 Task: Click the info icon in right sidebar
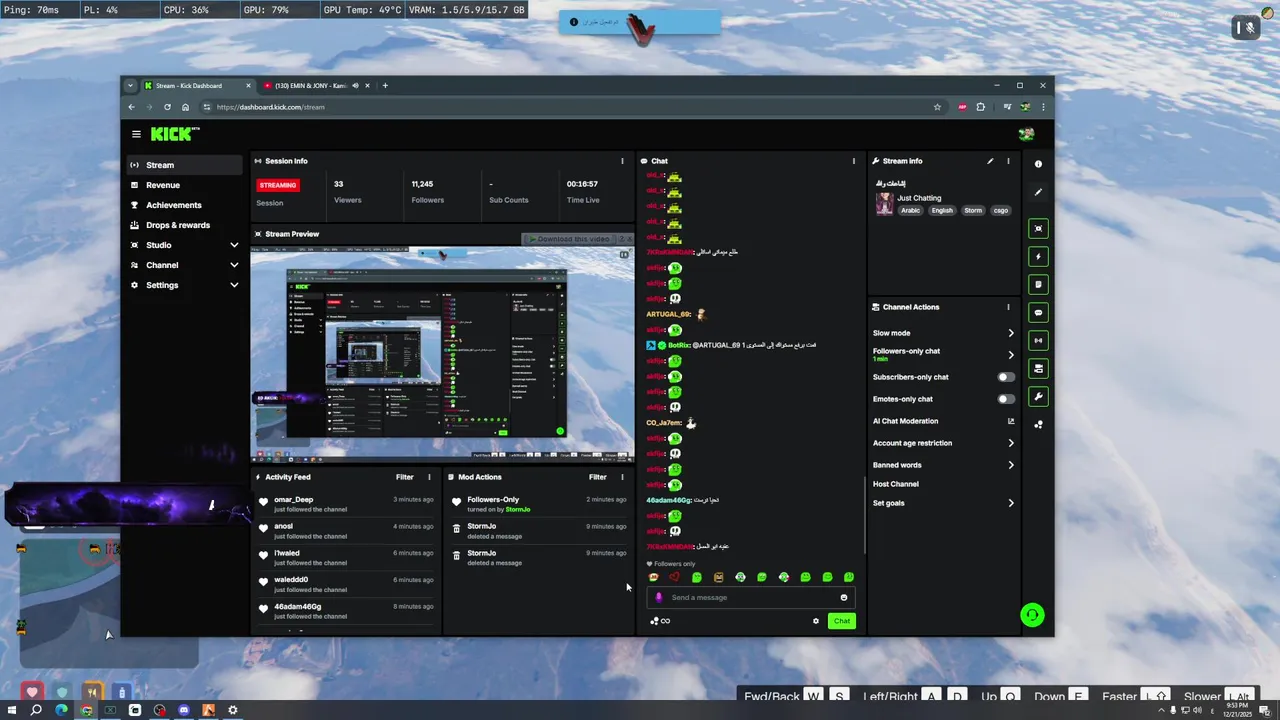(1038, 164)
